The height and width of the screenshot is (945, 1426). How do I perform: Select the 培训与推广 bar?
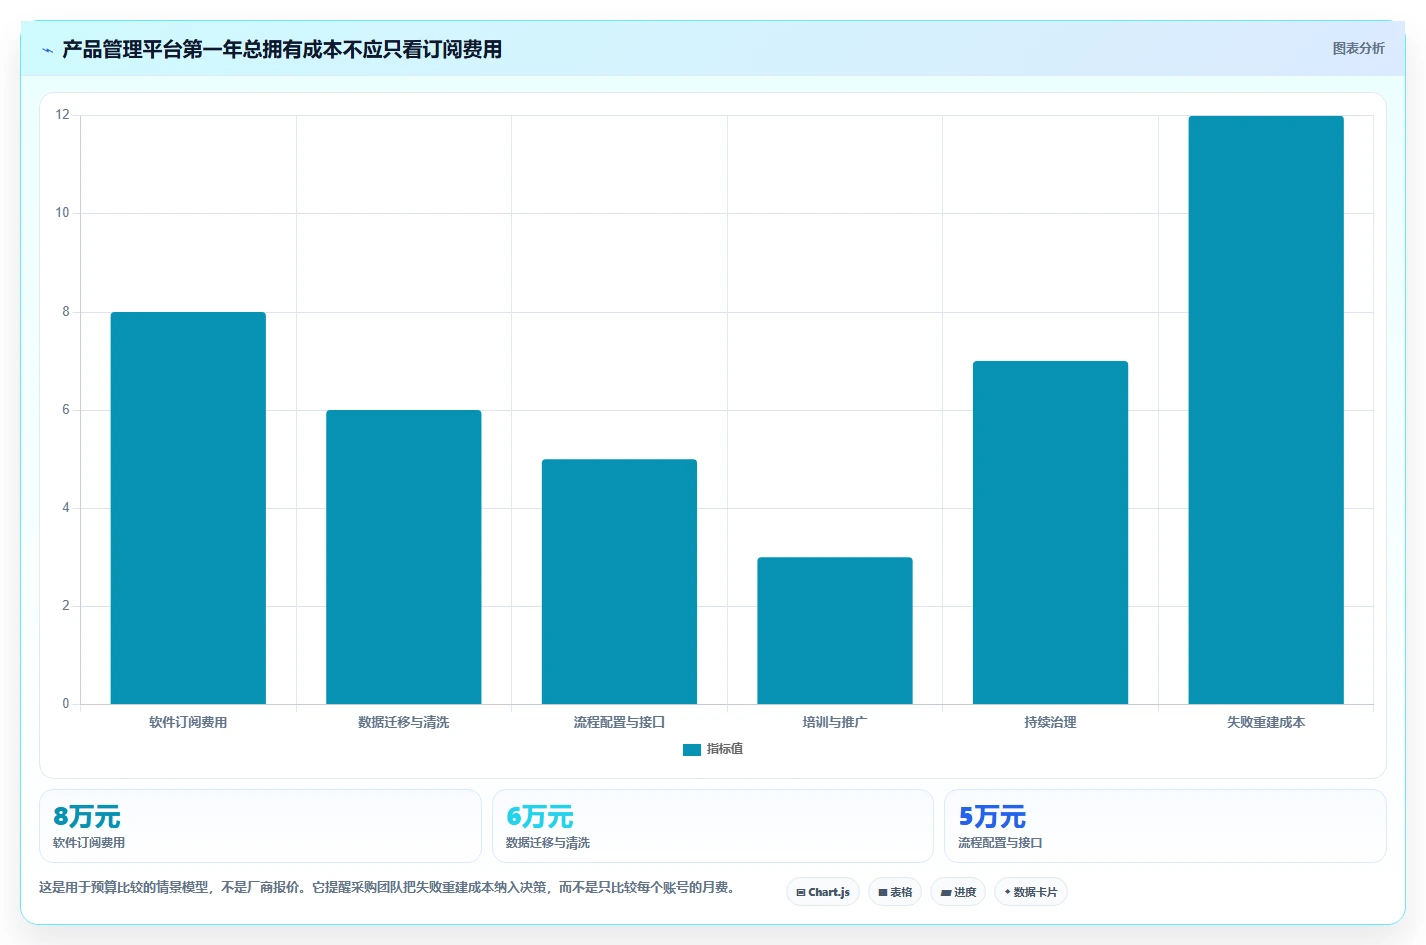835,630
